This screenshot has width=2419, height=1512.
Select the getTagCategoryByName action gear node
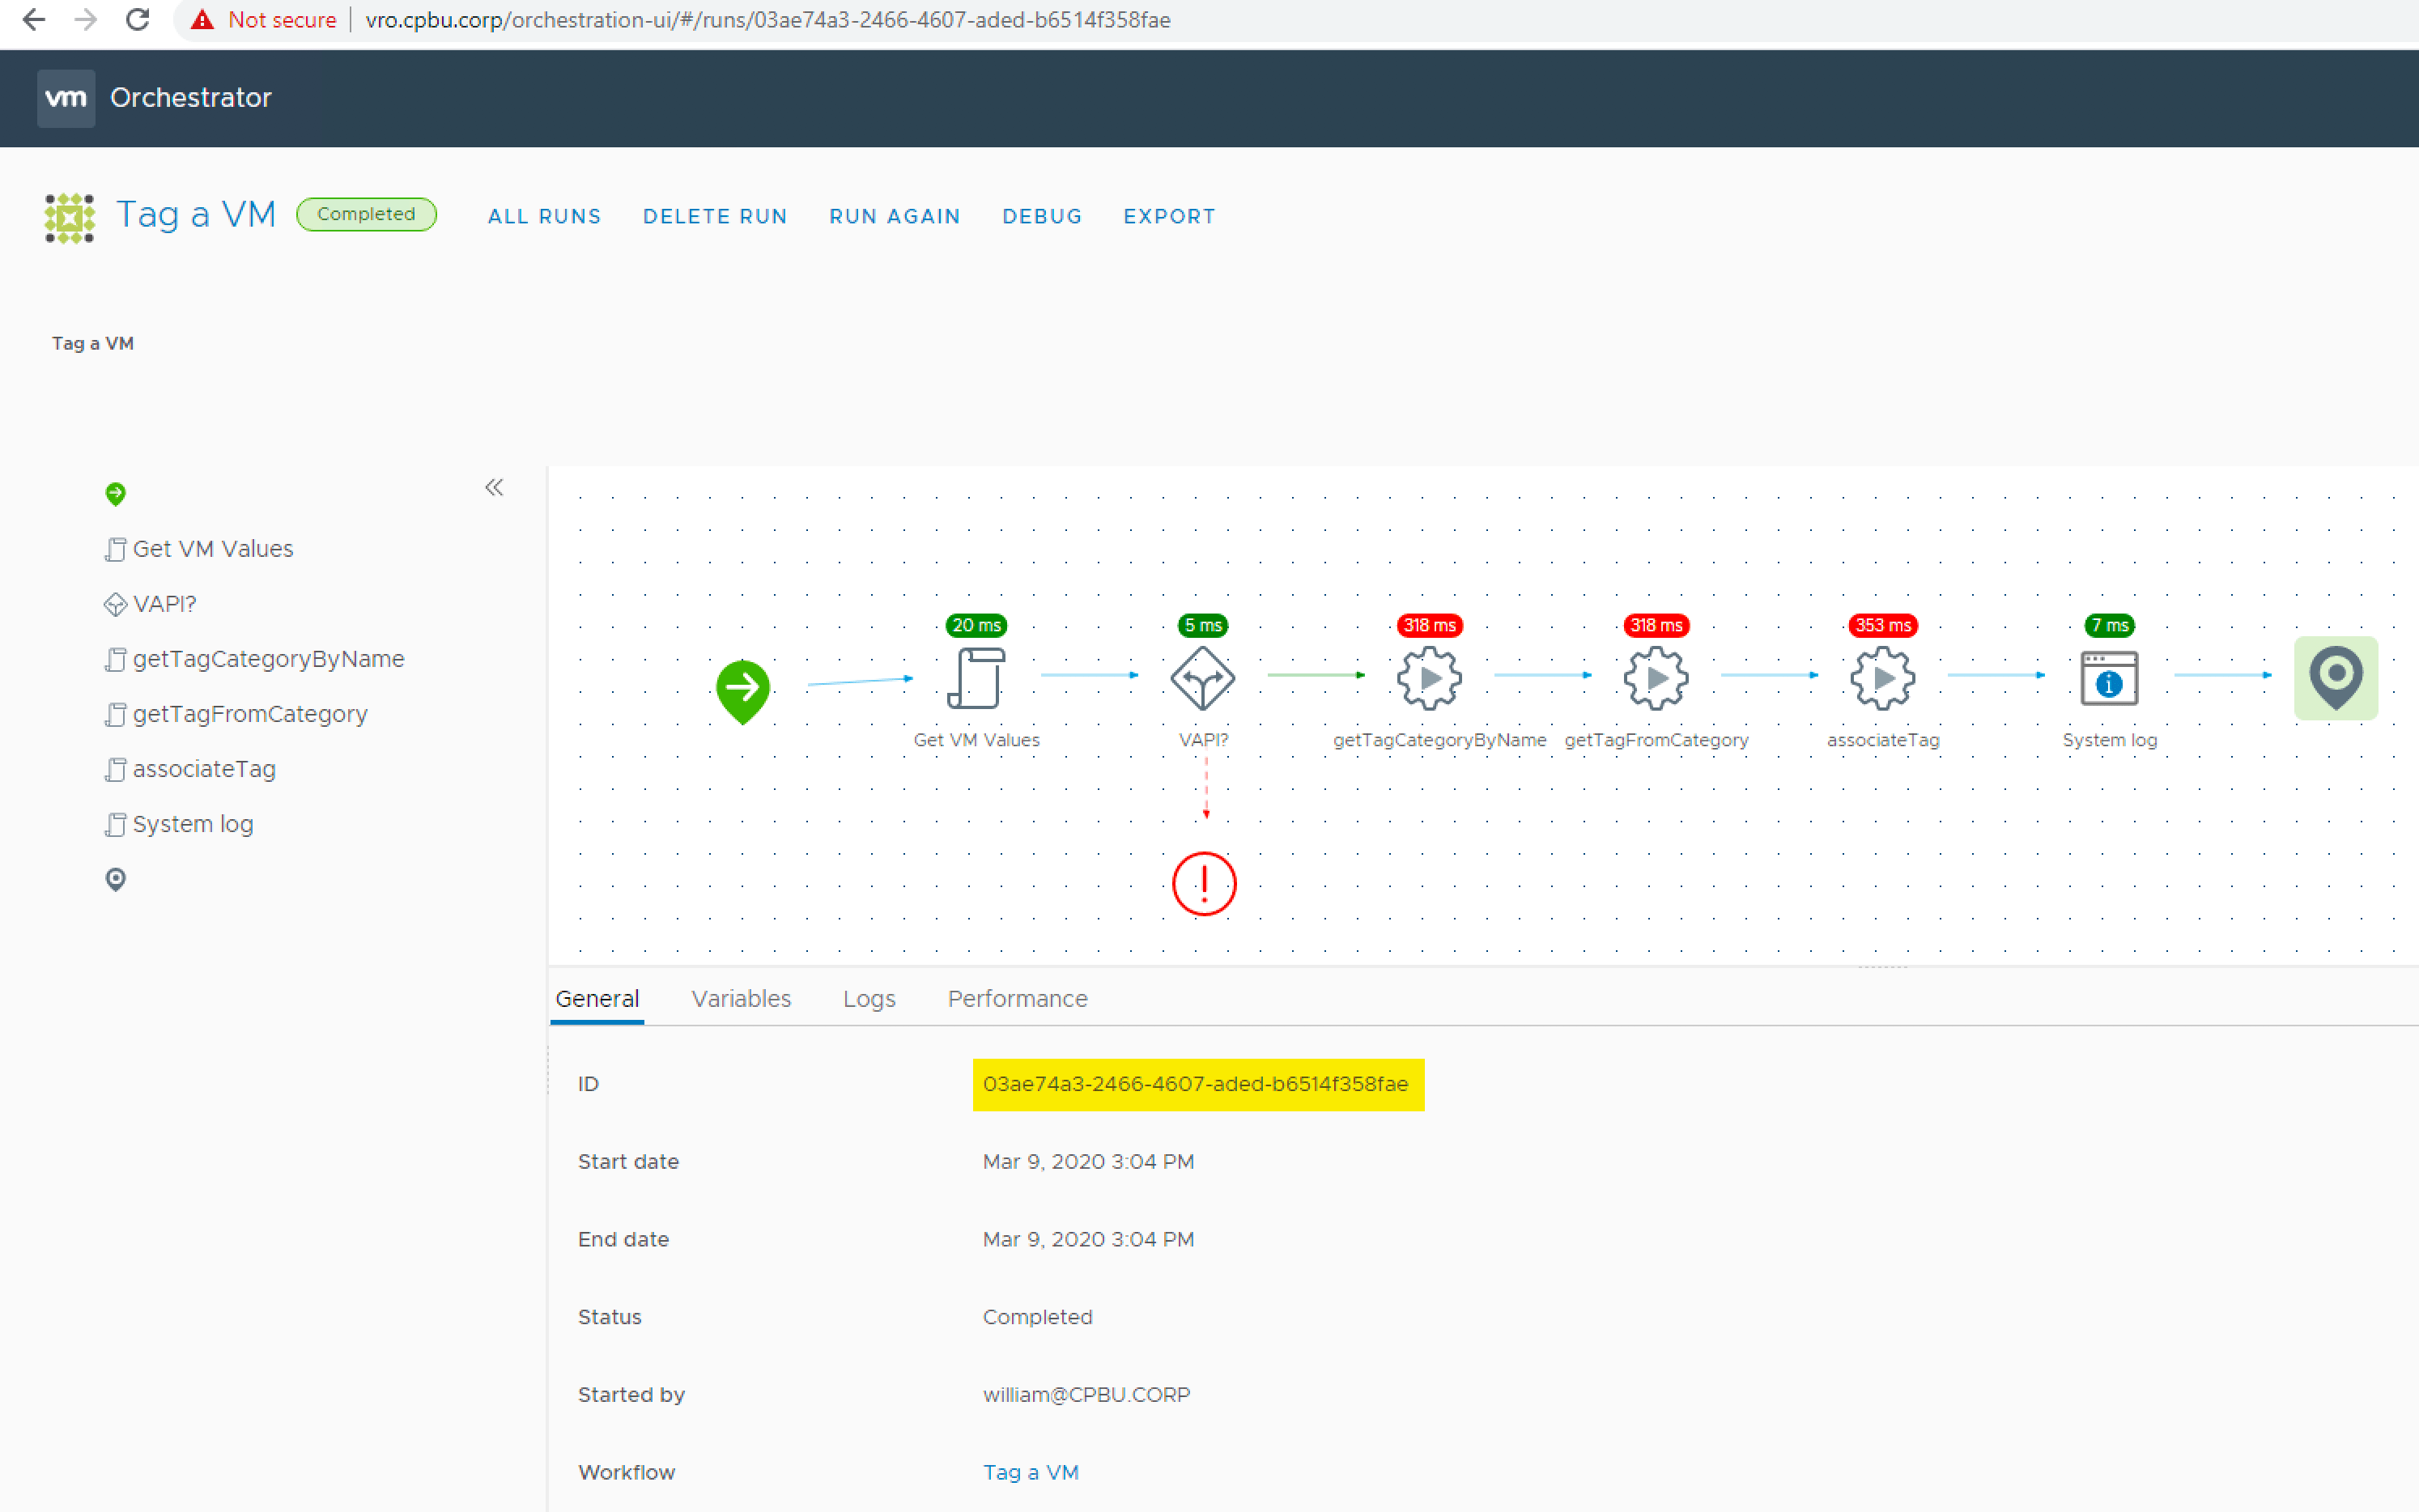(x=1429, y=679)
